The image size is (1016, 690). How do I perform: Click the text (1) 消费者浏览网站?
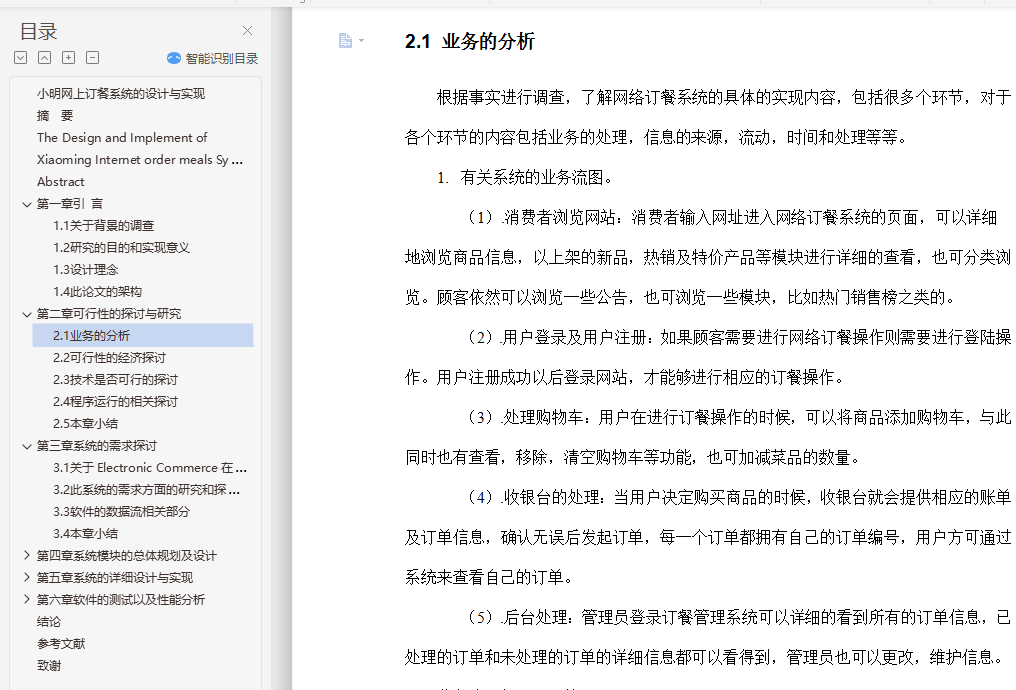[542, 218]
